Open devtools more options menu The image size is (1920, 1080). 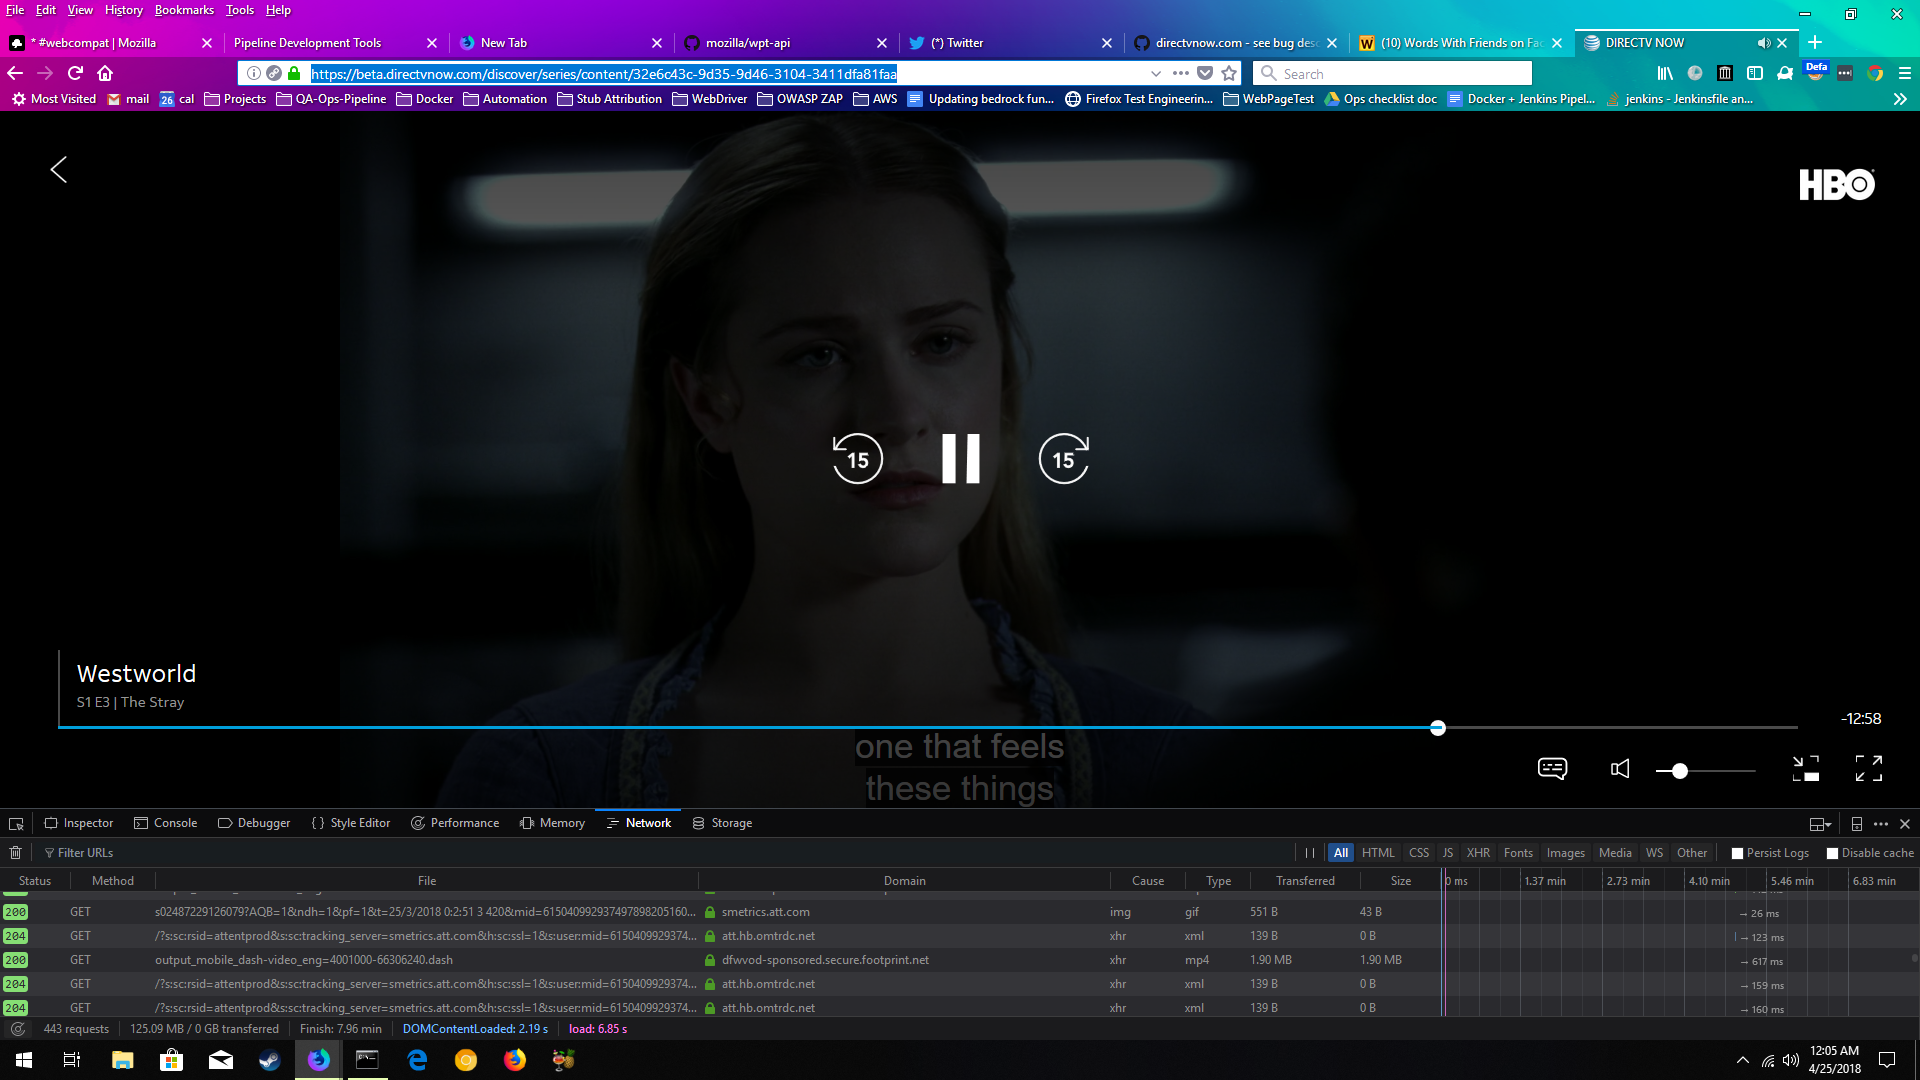click(1881, 824)
